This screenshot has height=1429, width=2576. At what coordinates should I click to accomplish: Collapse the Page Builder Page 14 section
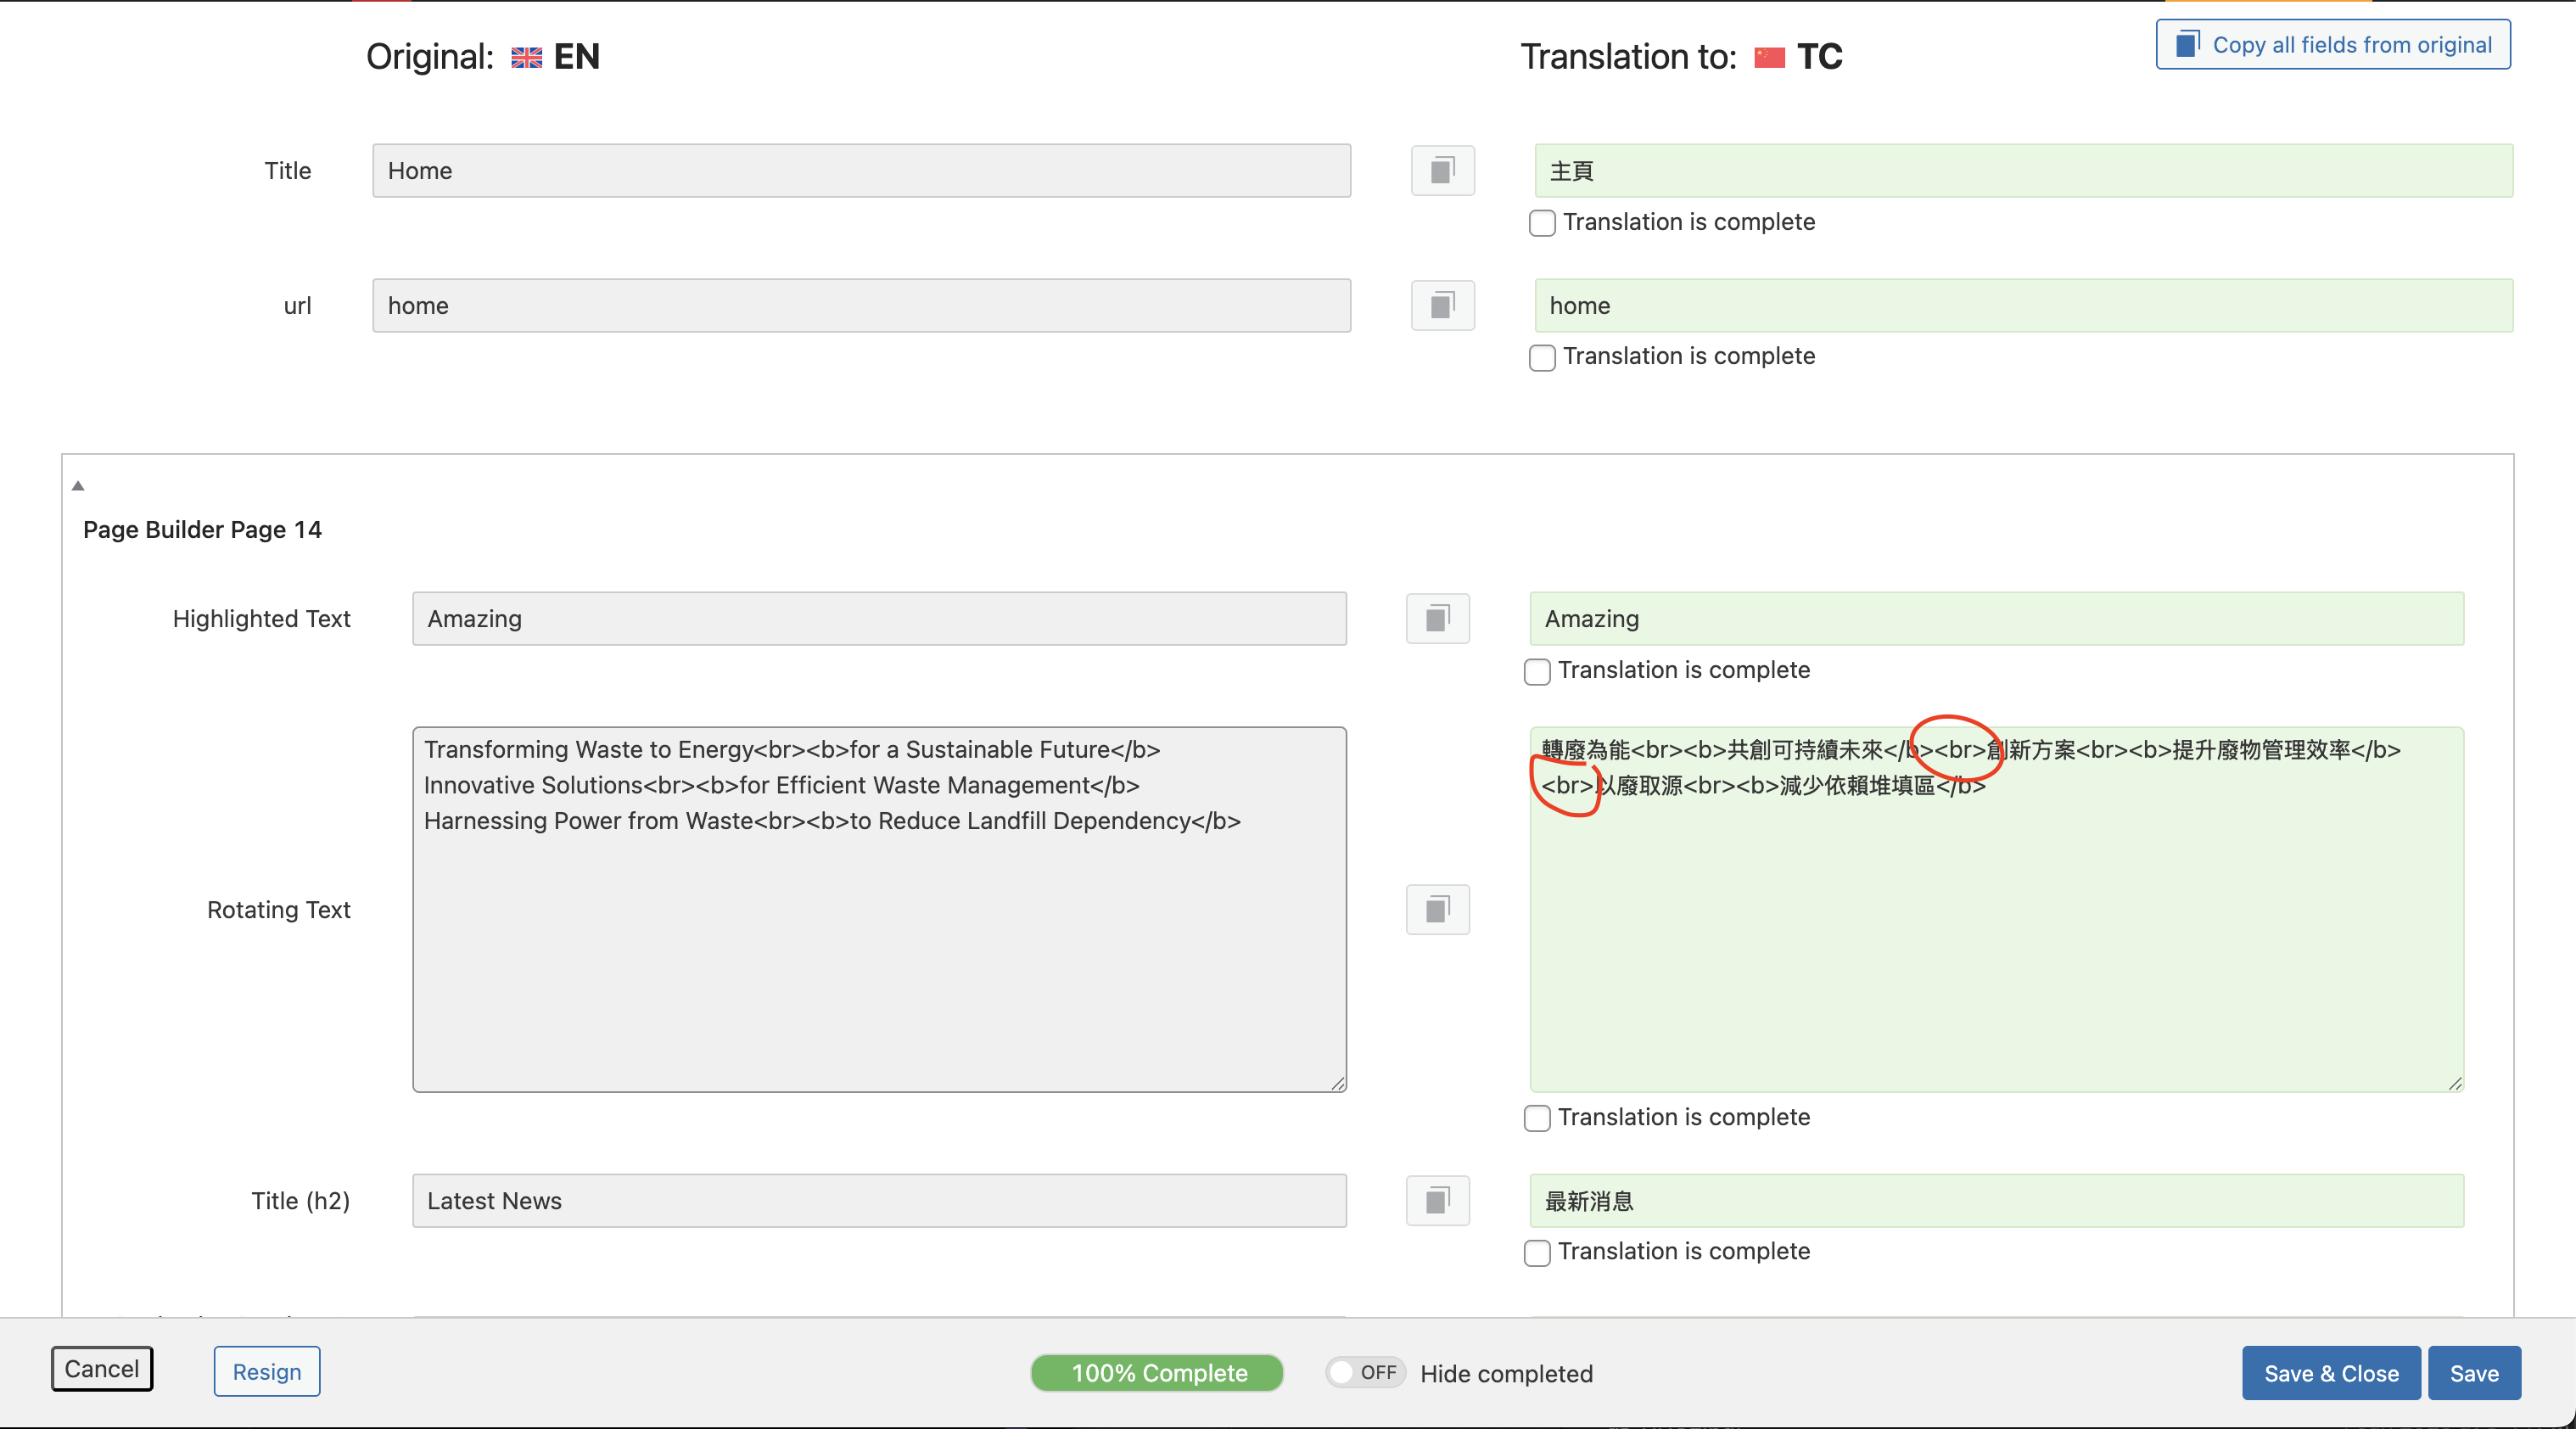78,486
